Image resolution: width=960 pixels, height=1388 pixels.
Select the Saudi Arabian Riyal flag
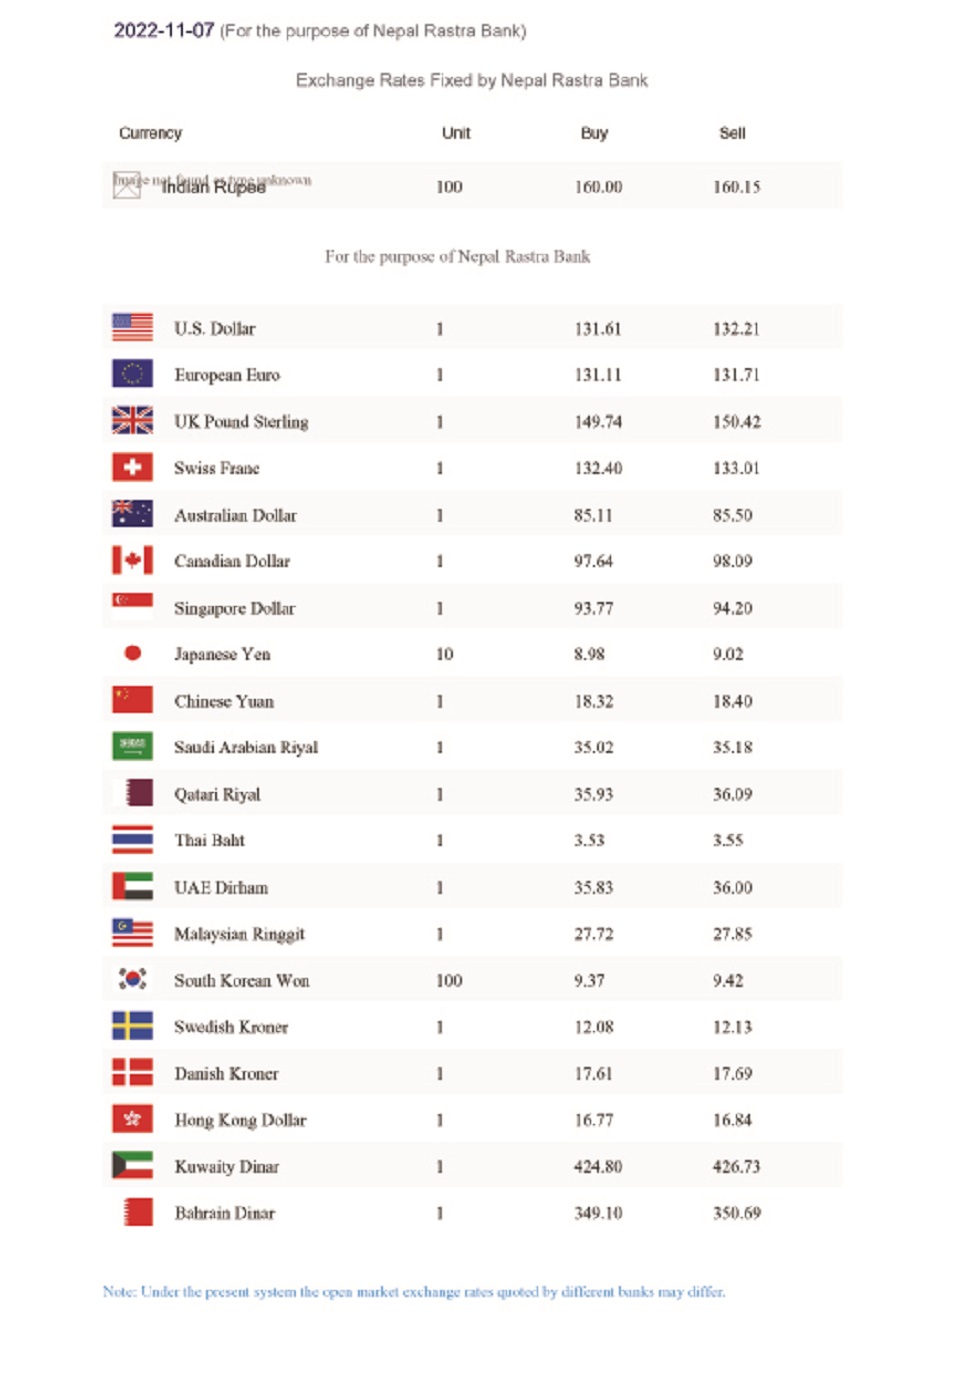pyautogui.click(x=132, y=746)
